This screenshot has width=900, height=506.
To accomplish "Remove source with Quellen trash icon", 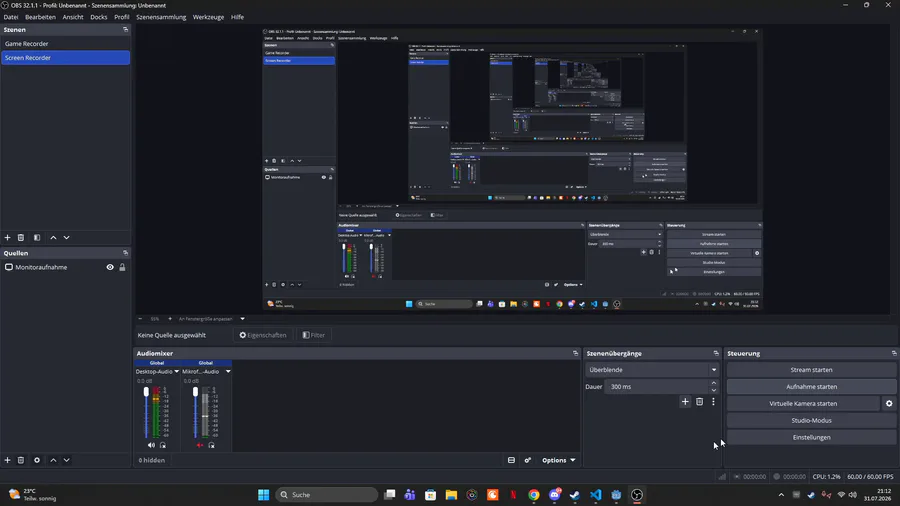I will coord(21,460).
